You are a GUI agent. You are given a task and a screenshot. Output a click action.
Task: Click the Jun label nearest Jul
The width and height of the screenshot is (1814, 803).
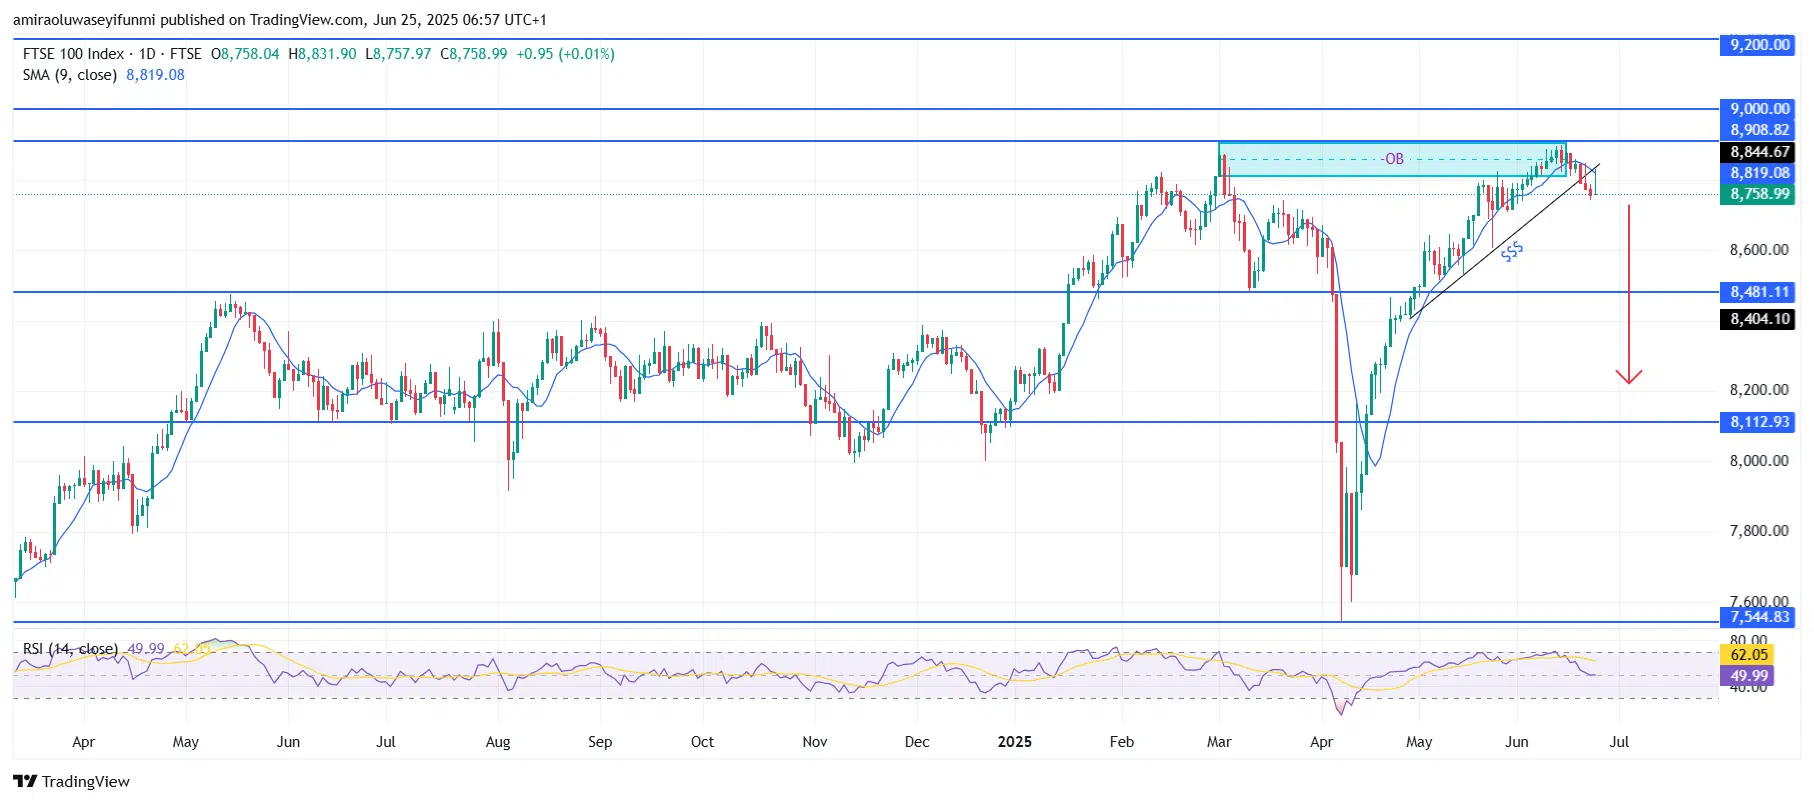point(1516,742)
